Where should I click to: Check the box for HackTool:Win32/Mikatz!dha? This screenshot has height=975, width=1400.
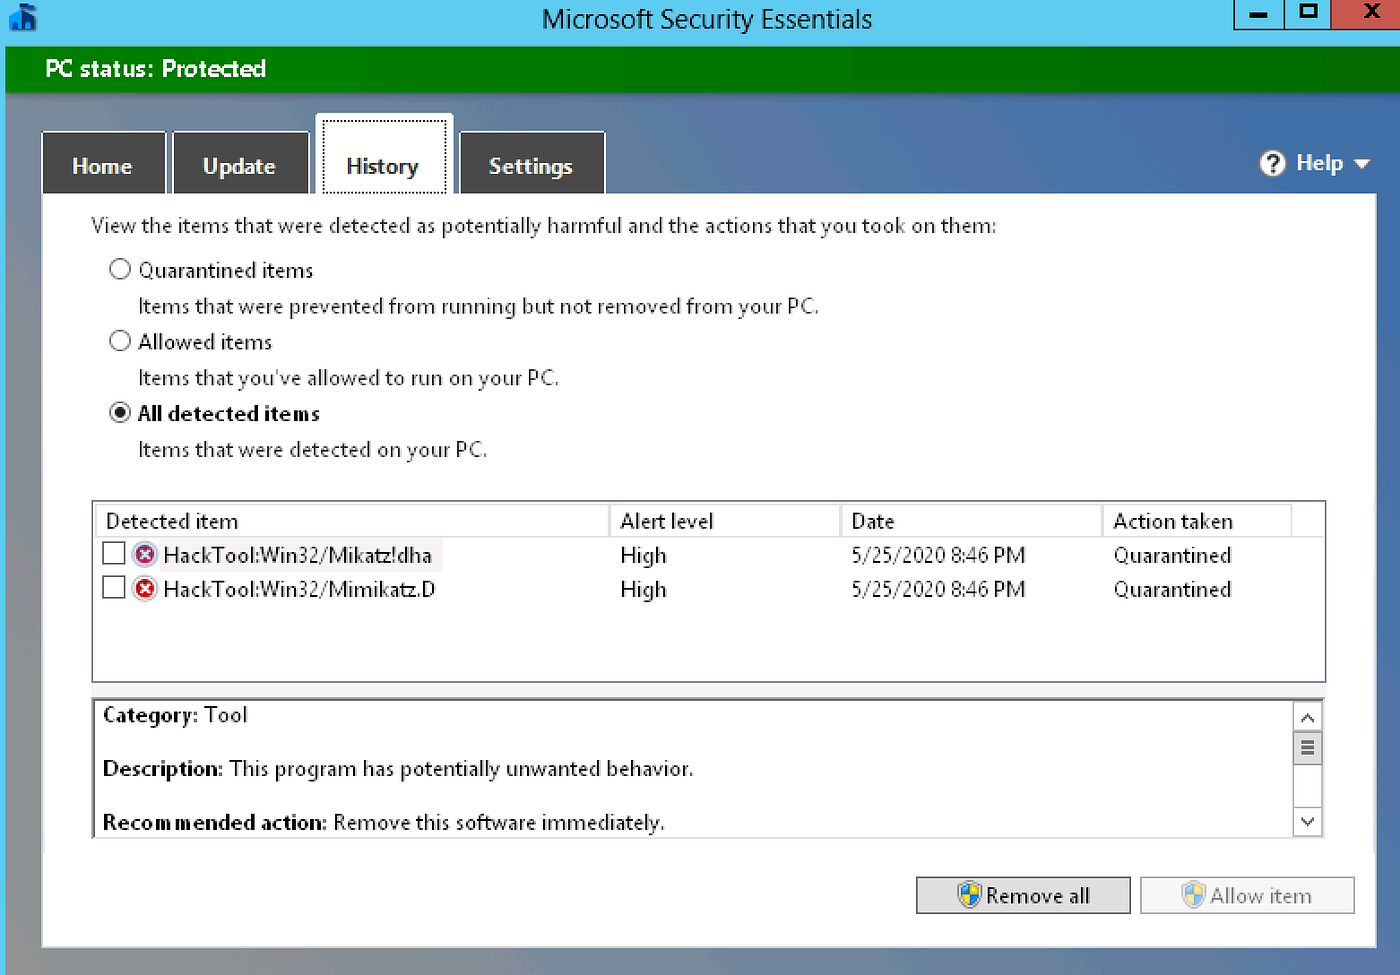(114, 553)
